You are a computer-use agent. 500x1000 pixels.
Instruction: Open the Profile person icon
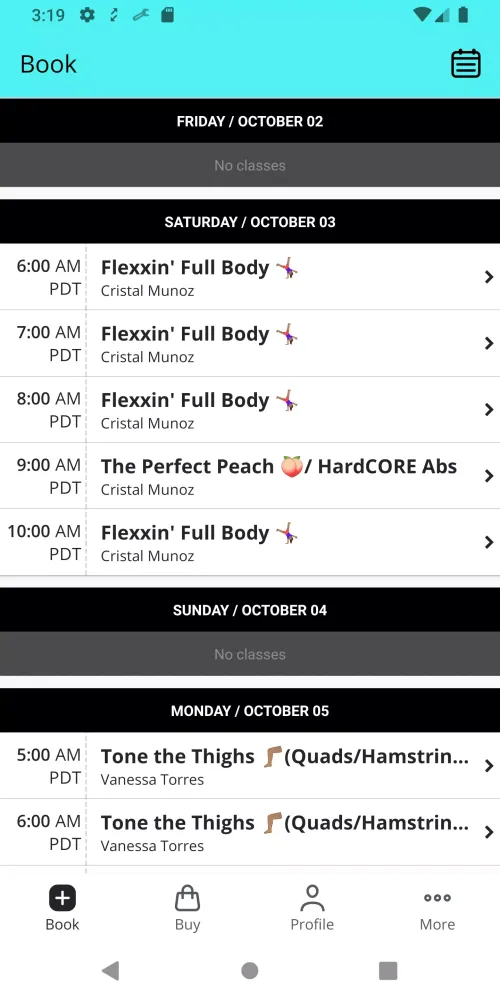click(312, 898)
